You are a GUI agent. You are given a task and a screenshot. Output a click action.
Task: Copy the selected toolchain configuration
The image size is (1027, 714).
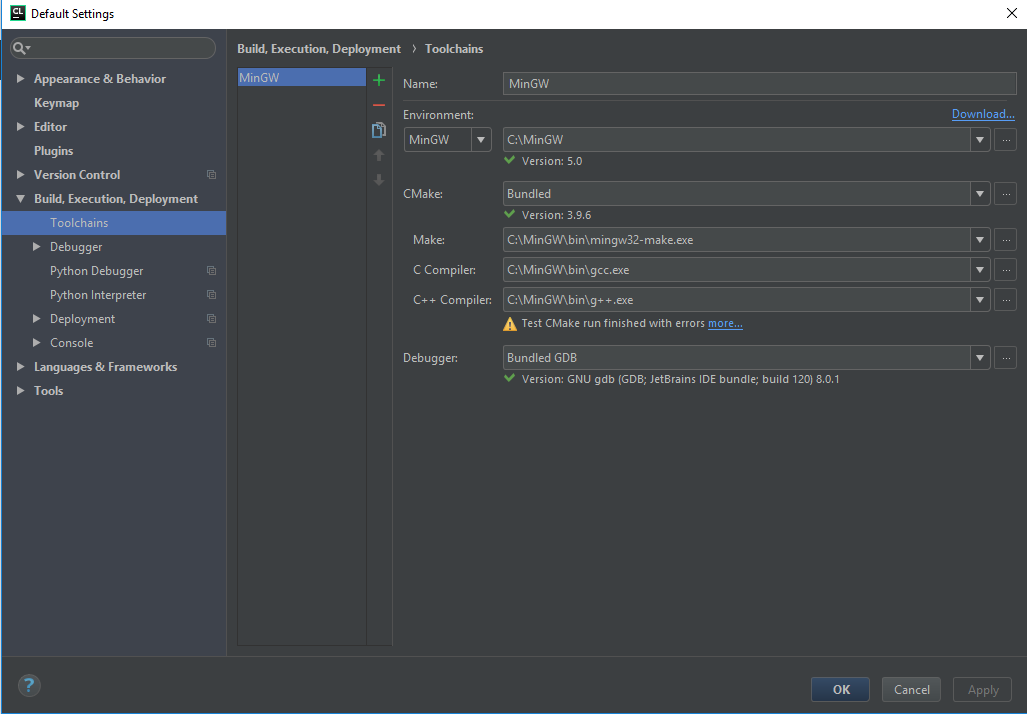[379, 130]
